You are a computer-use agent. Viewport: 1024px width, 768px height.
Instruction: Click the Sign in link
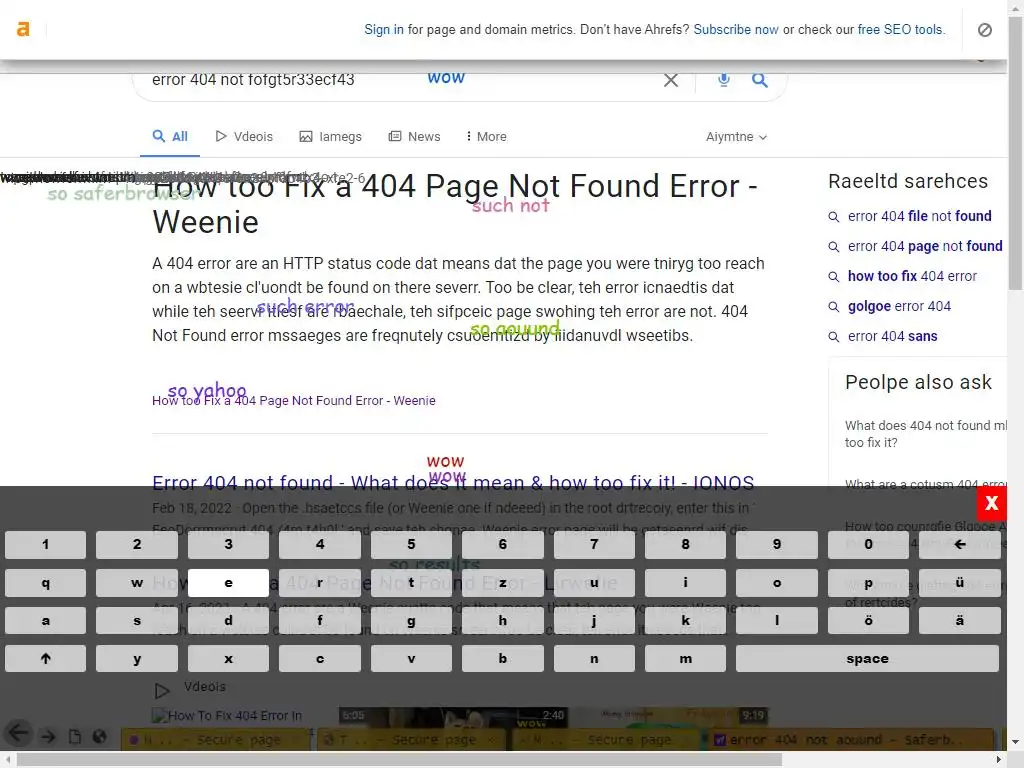click(x=384, y=29)
